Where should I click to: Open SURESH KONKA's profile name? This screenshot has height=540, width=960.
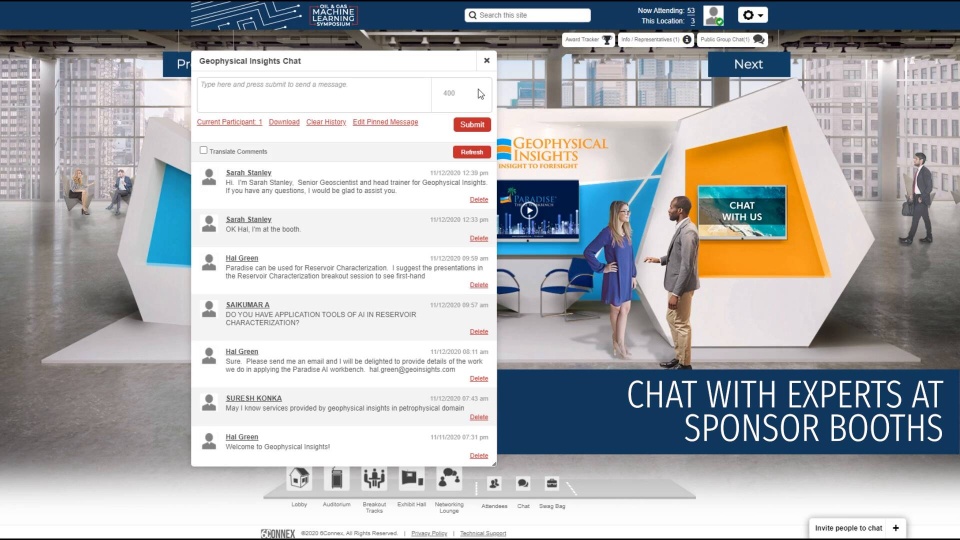pyautogui.click(x=253, y=398)
